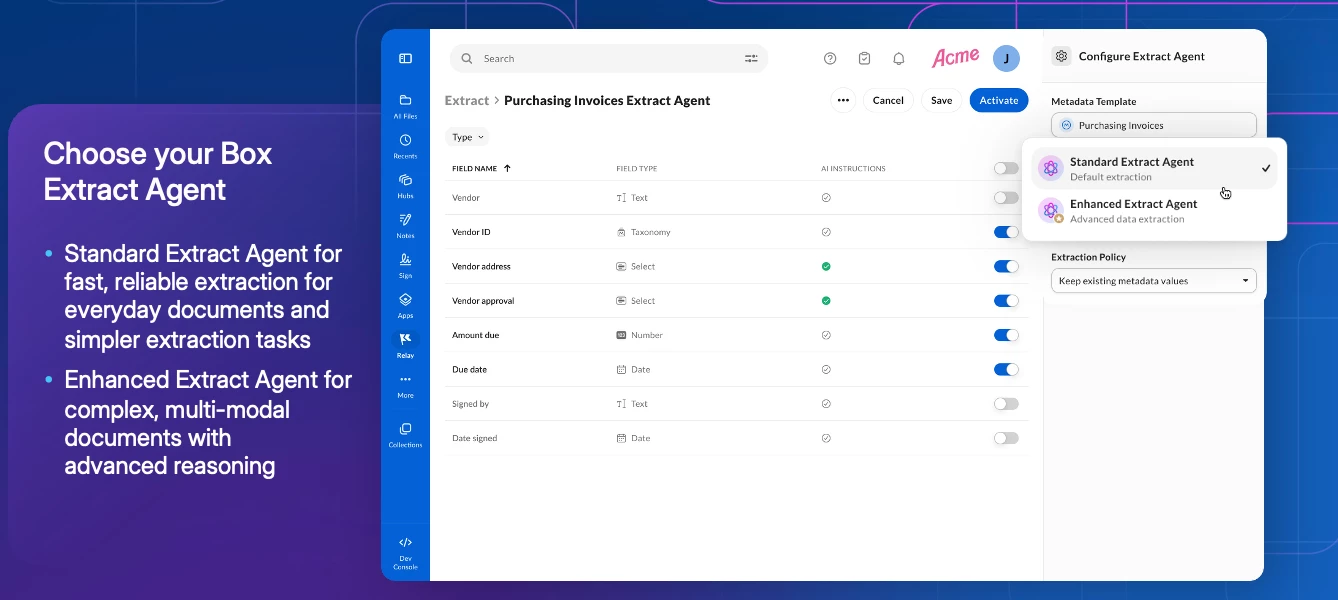Open the J user avatar

click(1006, 58)
